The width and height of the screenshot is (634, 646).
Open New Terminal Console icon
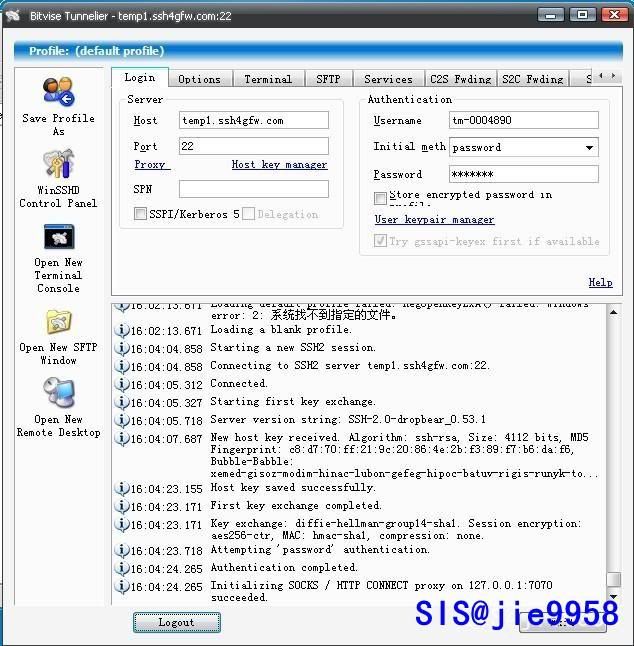coord(59,237)
